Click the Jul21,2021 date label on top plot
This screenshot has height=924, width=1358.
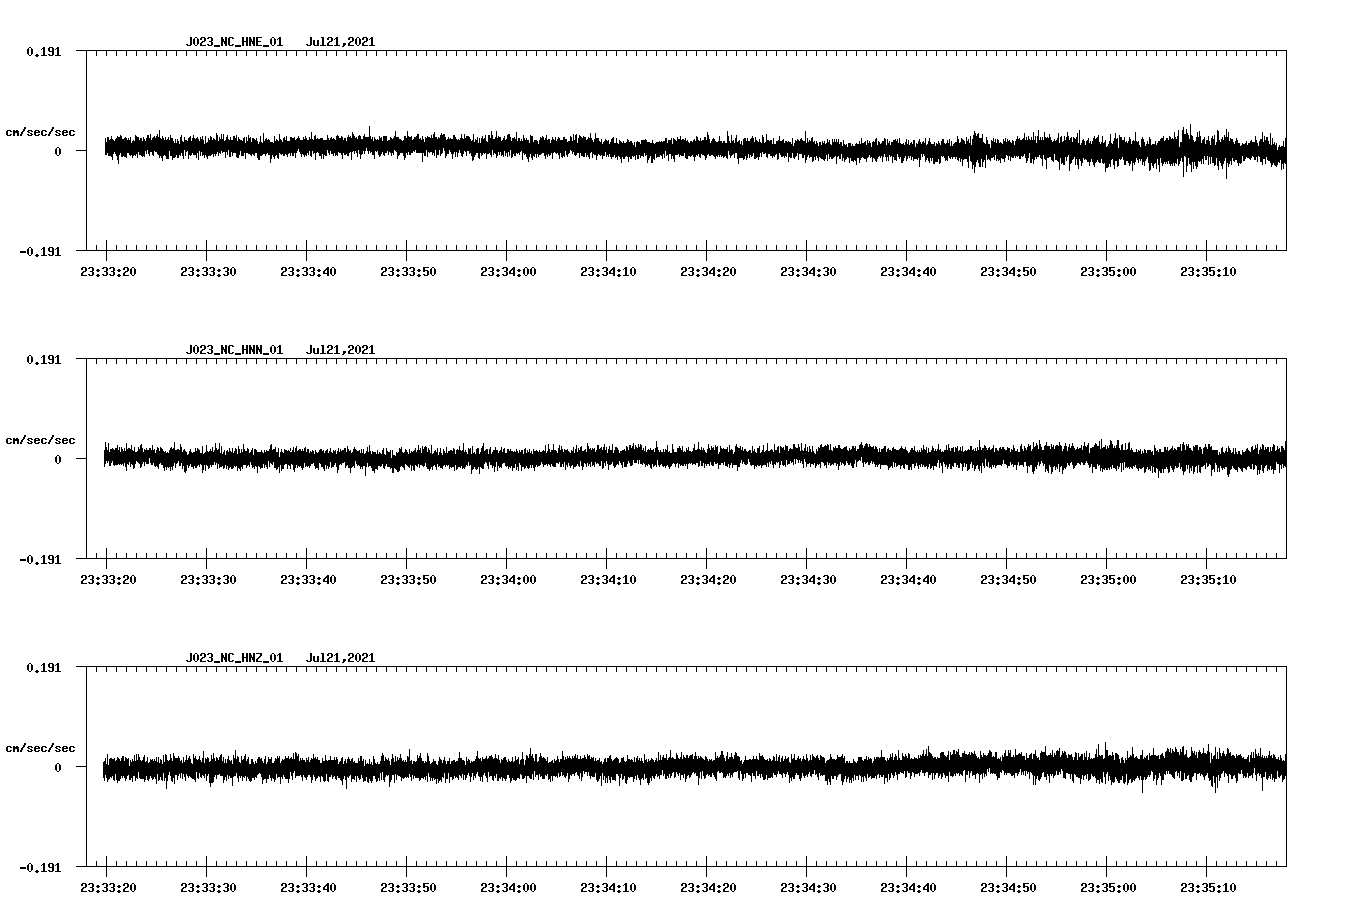click(x=341, y=42)
